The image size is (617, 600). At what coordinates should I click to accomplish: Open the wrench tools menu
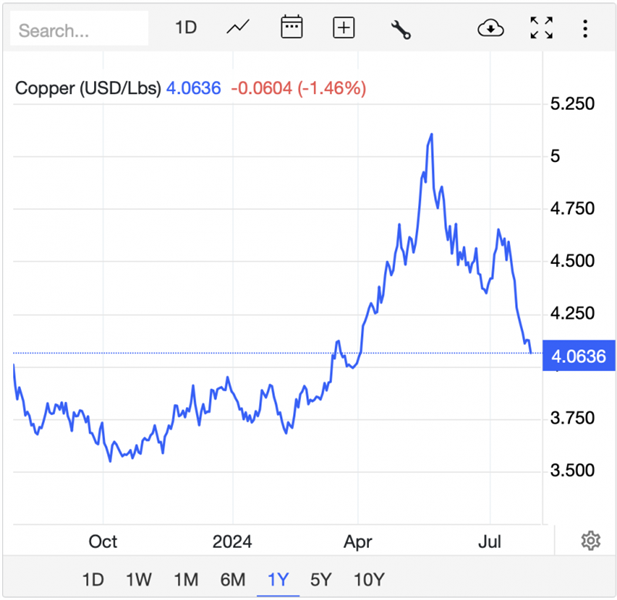point(401,30)
